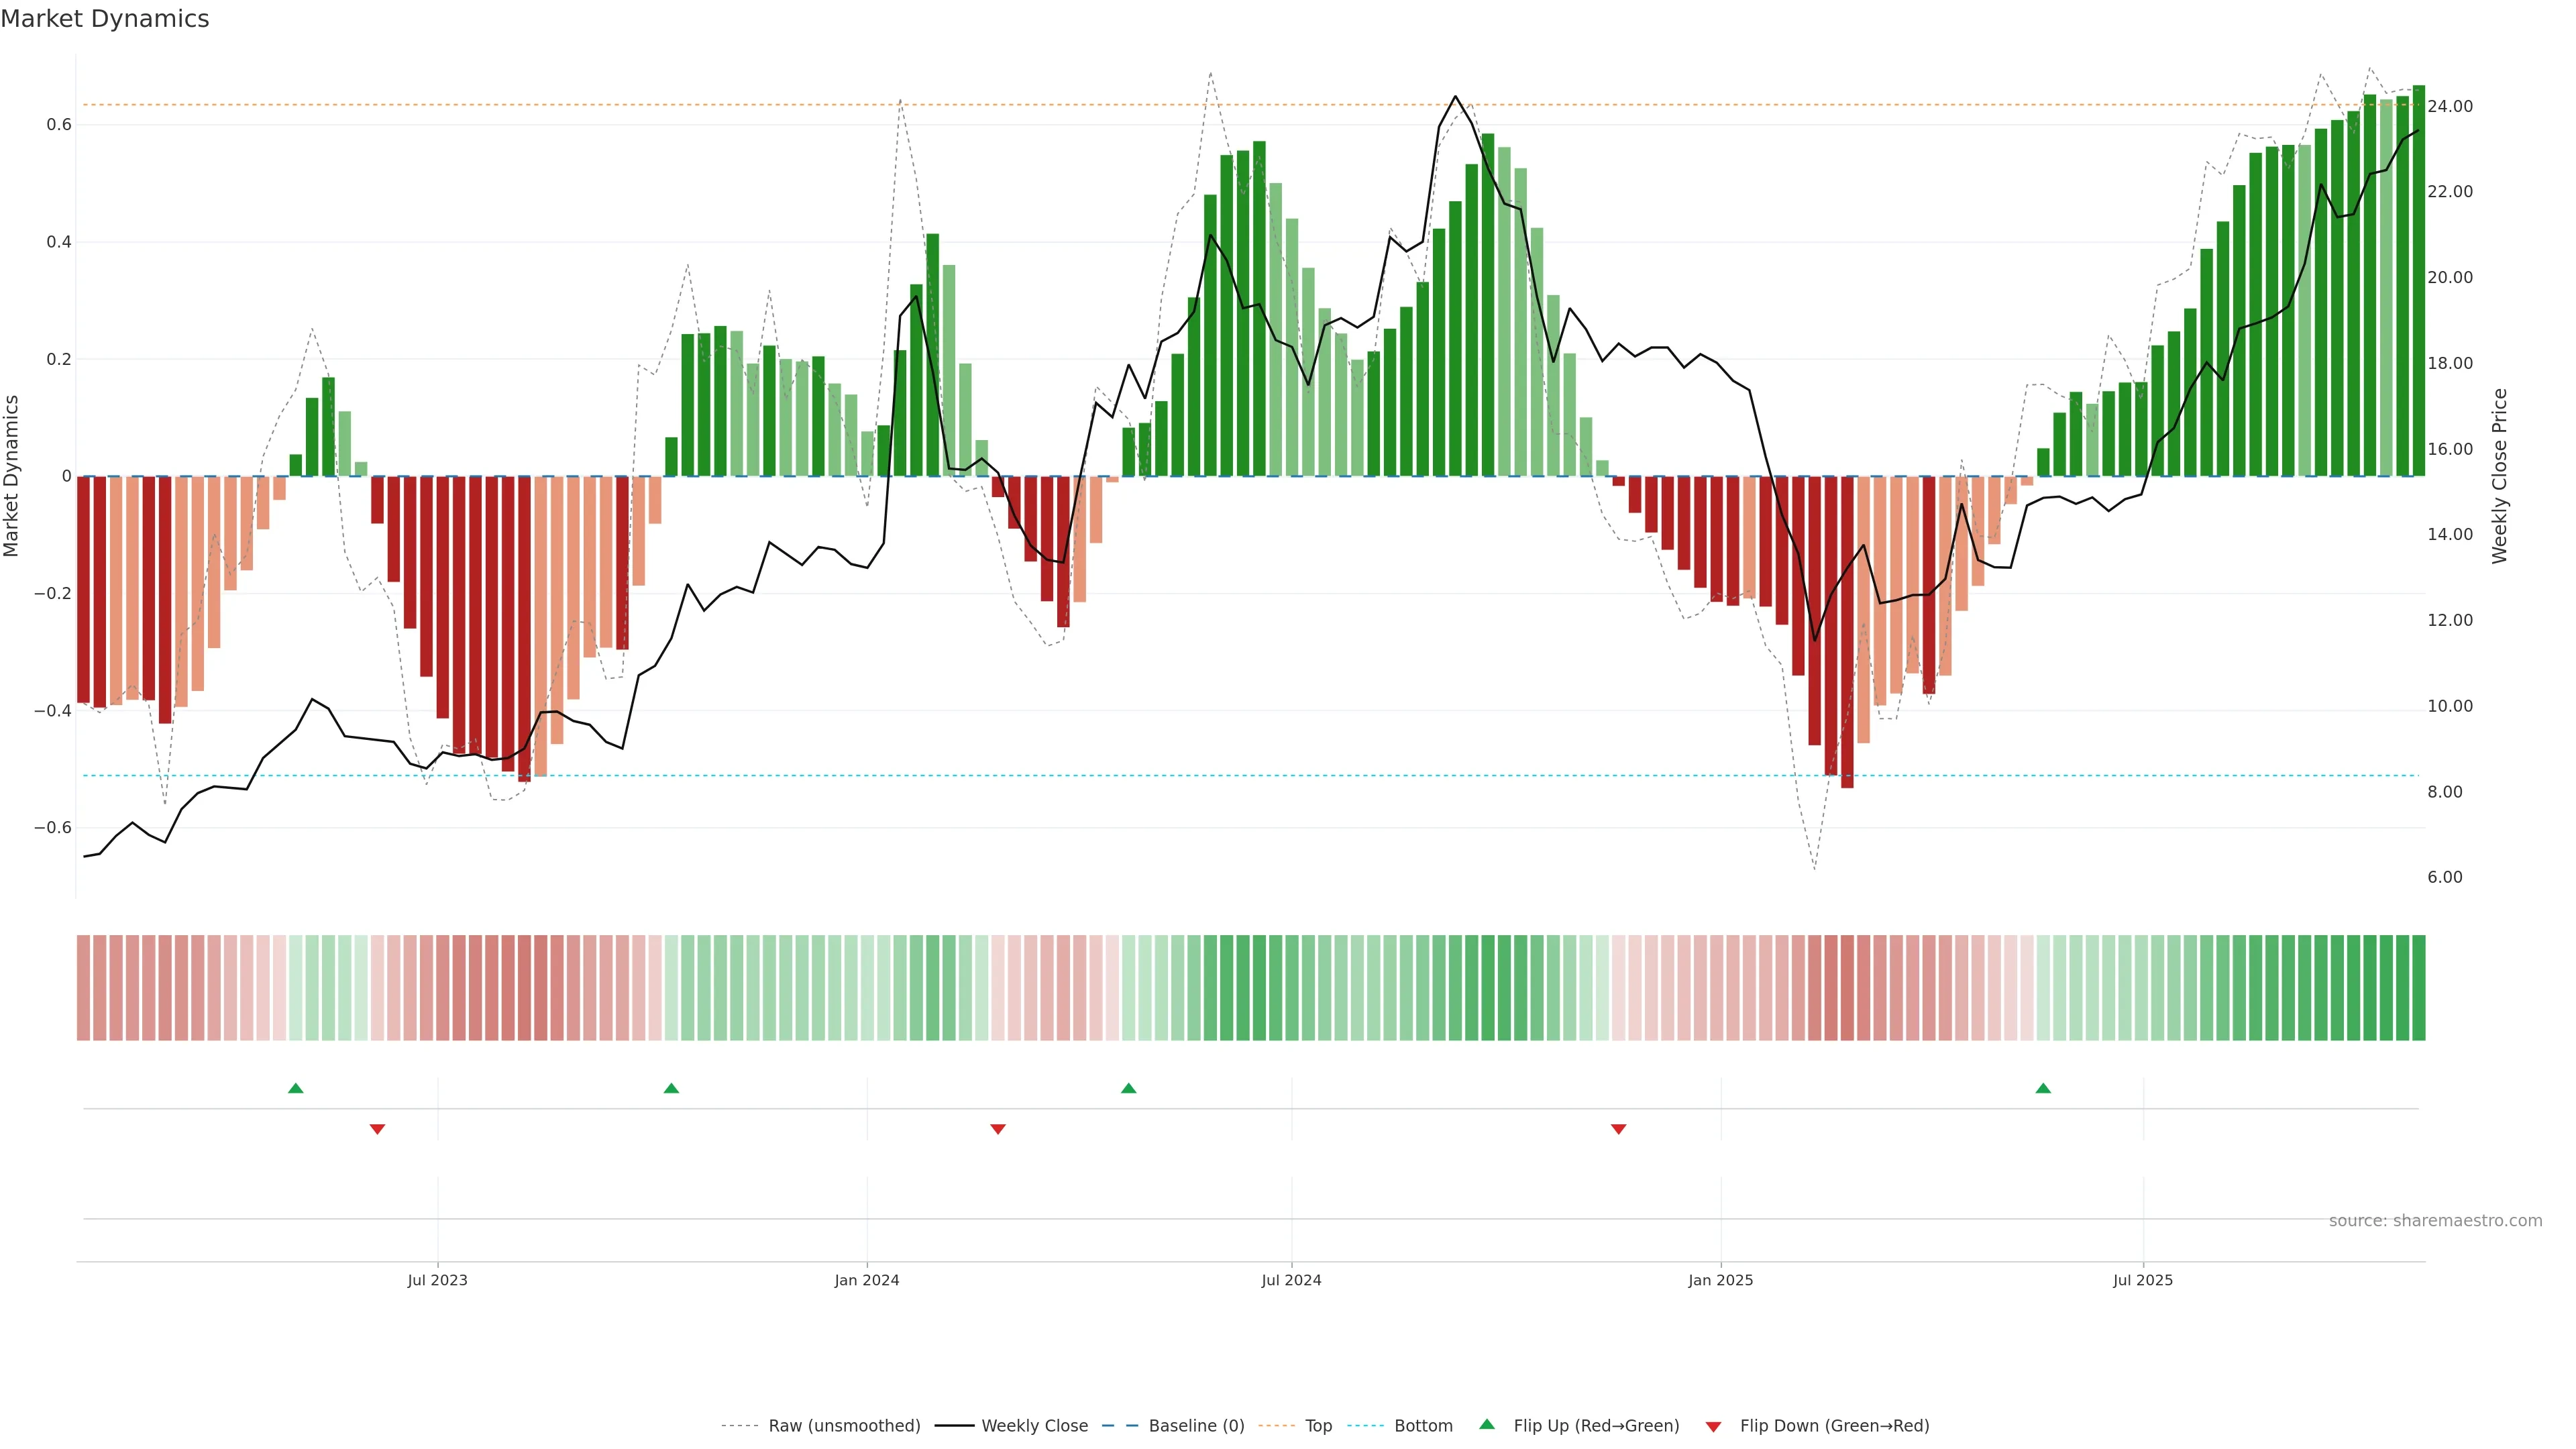Click the green Flip Up marker before Jan 2024
Viewport: 2576px width, 1449px height.
point(671,1088)
